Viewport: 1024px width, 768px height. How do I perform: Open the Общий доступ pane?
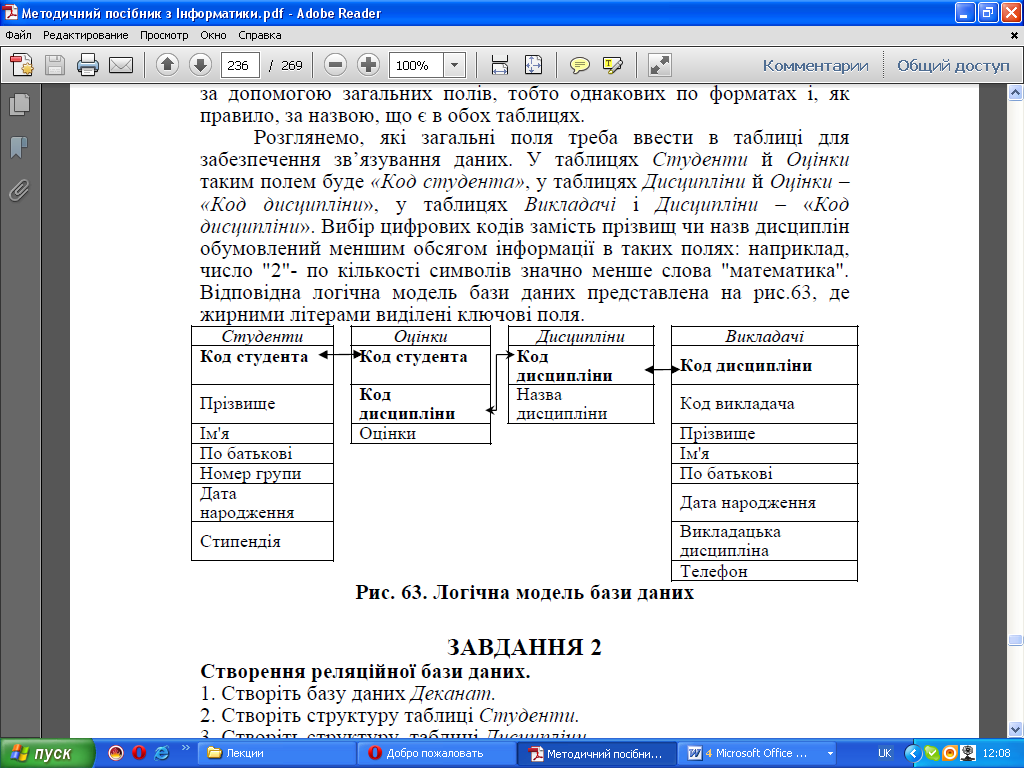coord(953,65)
